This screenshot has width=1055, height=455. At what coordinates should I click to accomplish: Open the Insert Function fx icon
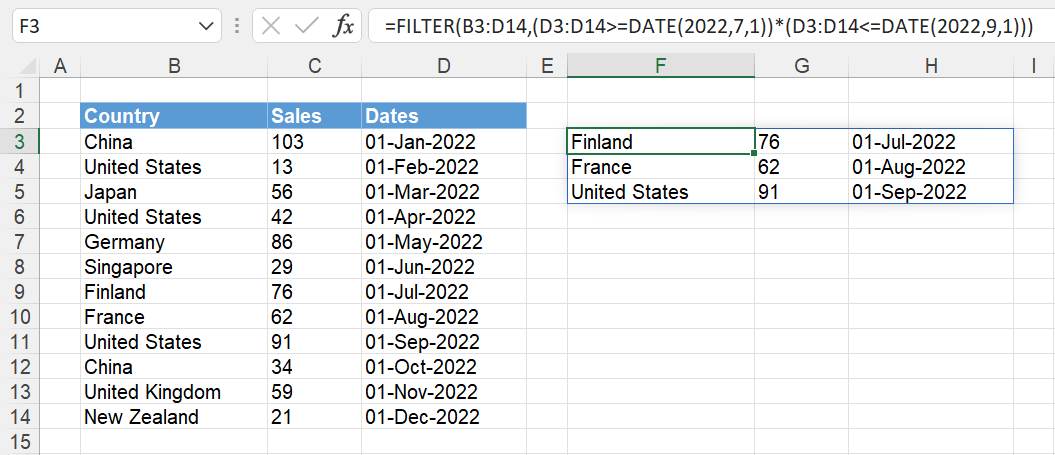pyautogui.click(x=343, y=26)
